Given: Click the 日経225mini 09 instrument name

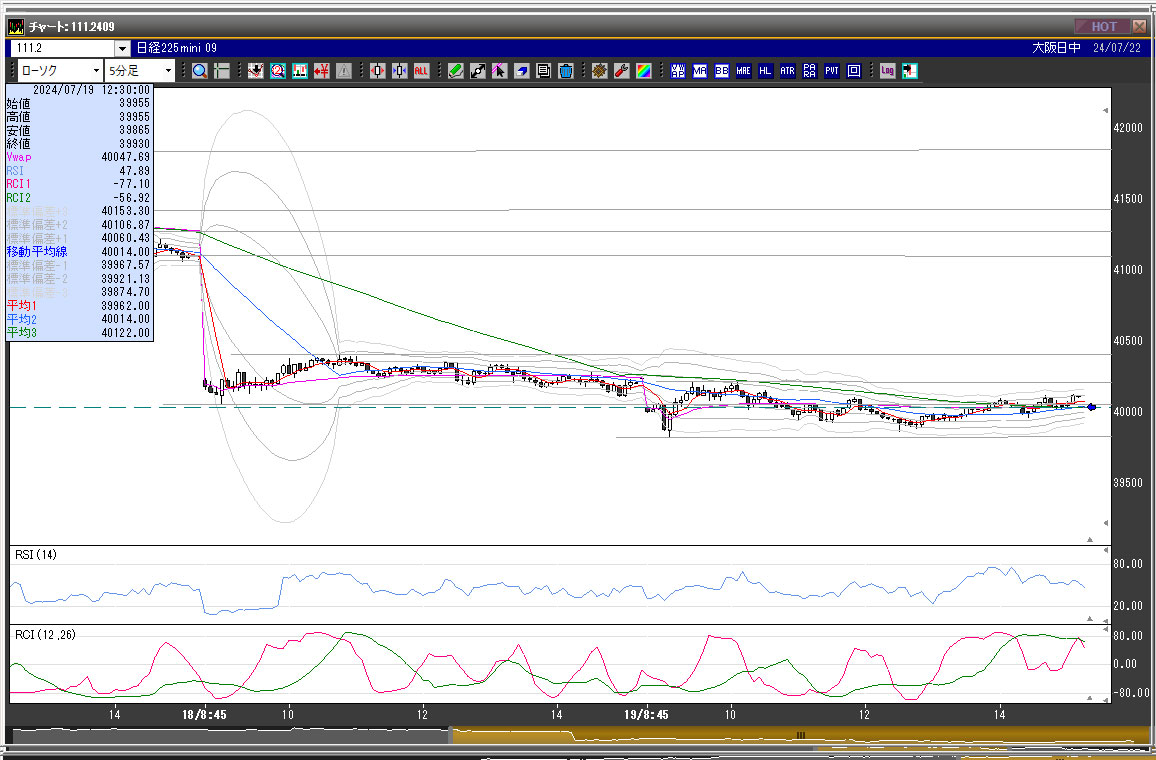Looking at the screenshot, I should (x=177, y=49).
